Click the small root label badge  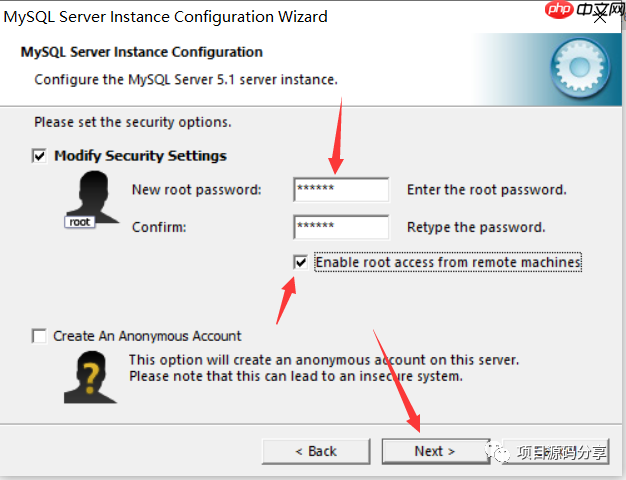(80, 222)
